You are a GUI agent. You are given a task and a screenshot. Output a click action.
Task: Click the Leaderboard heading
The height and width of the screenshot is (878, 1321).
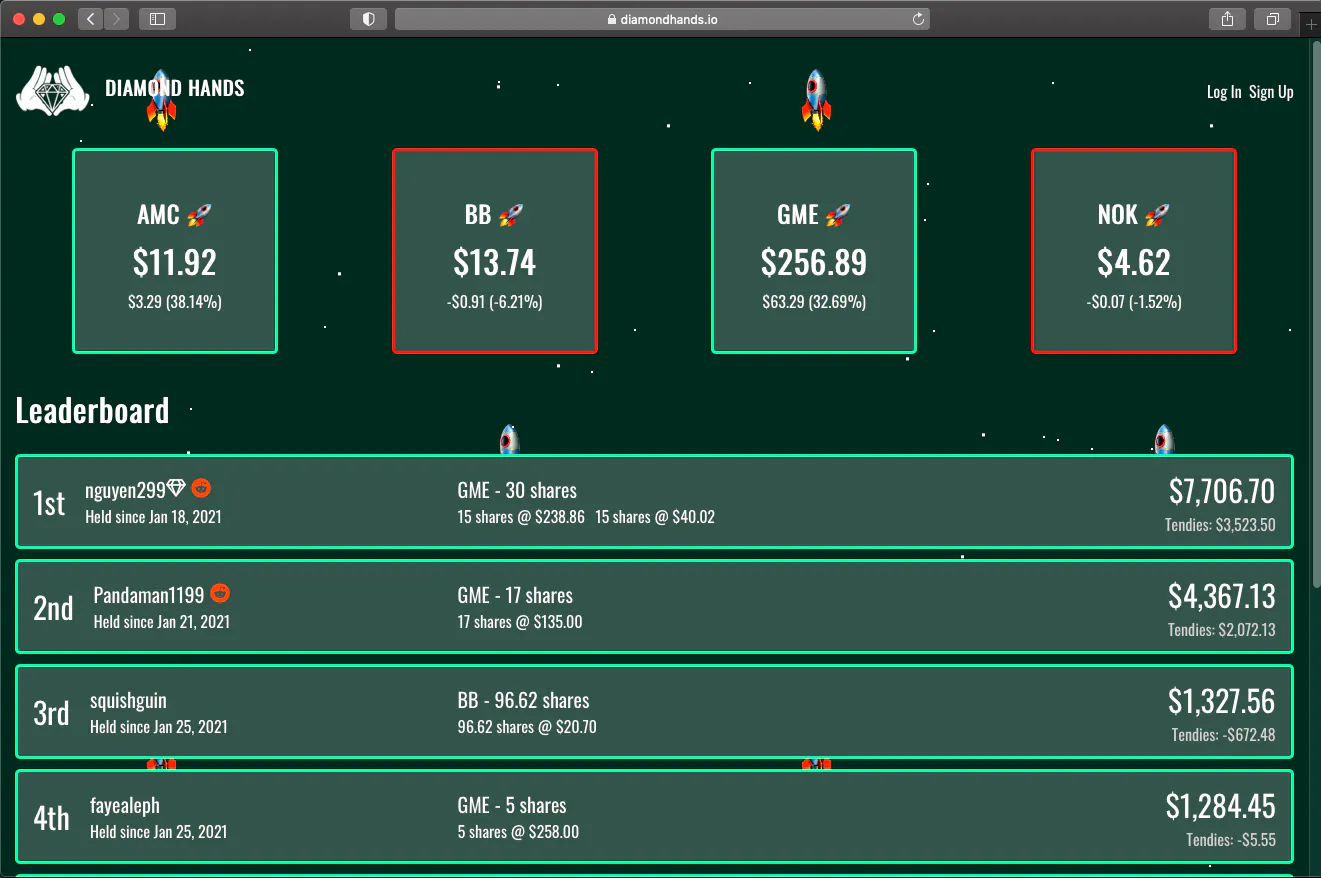point(92,410)
